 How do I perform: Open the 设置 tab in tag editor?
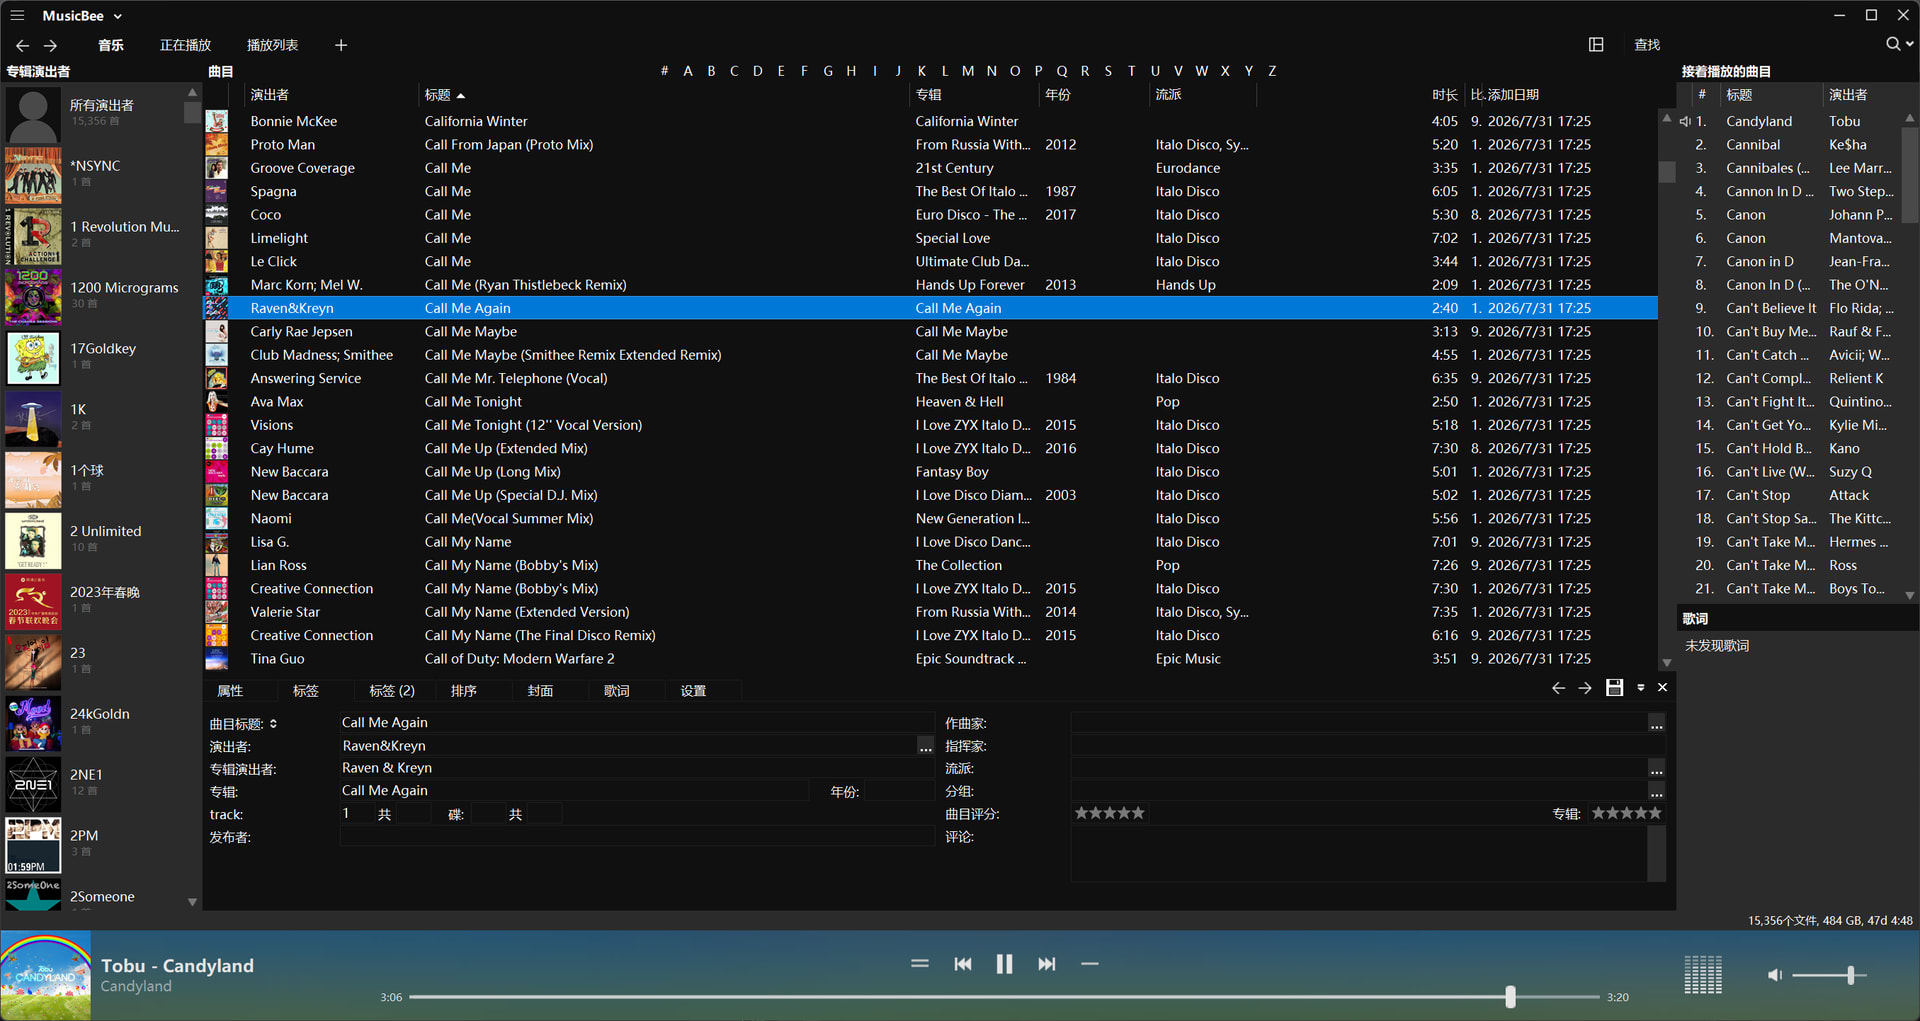(693, 691)
